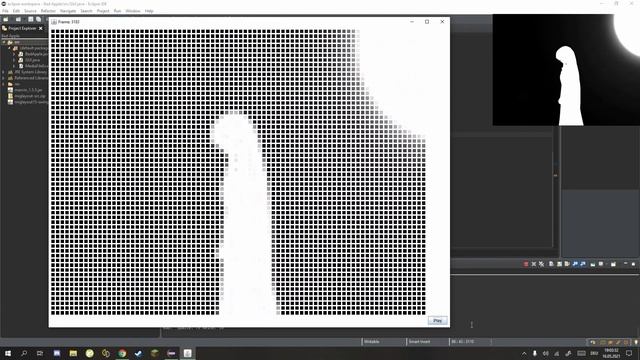The image size is (640, 360).
Task: Minimize the Console view panel
Action: 625,264
